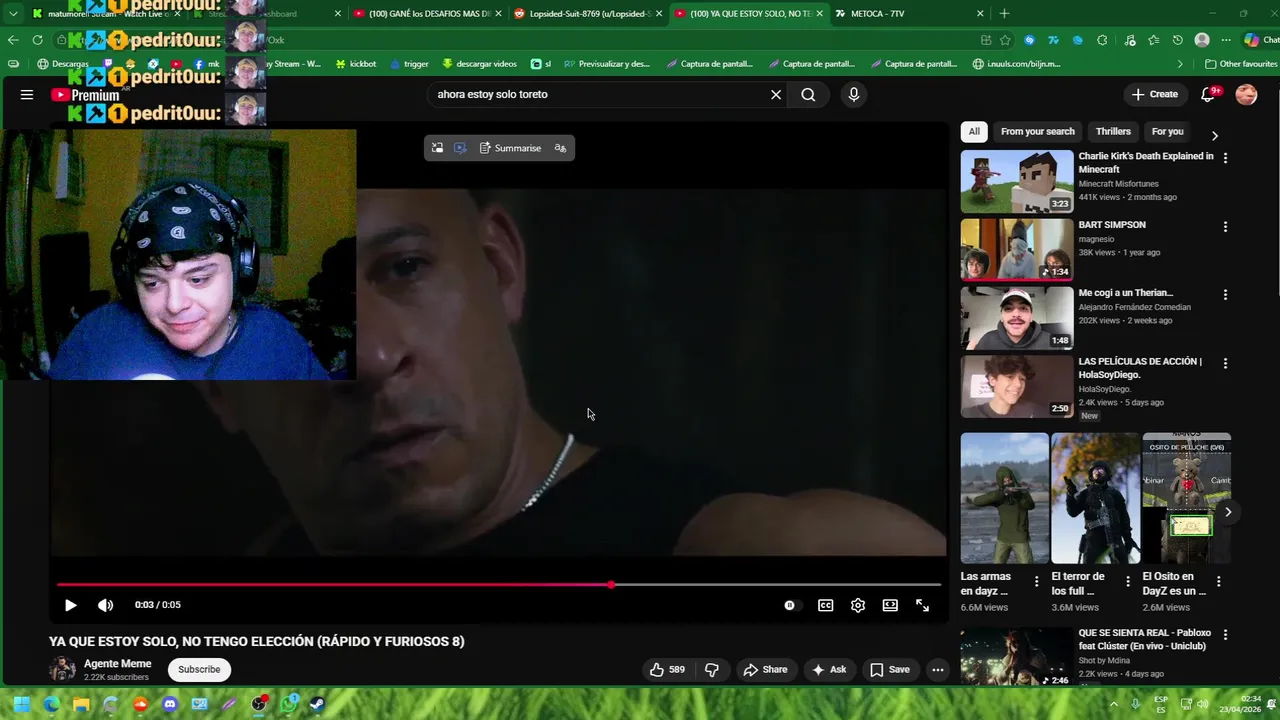Image resolution: width=1280 pixels, height=720 pixels.
Task: Open the BART SIMPSON video title
Action: click(x=1112, y=225)
